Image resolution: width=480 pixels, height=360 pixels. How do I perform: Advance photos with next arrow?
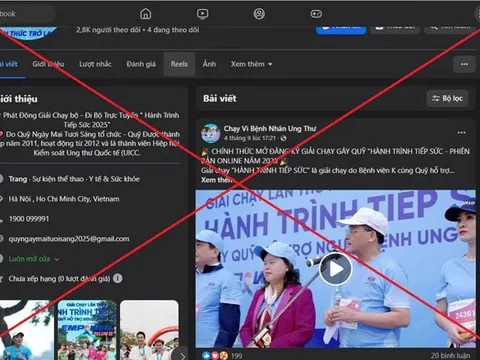tap(182, 356)
